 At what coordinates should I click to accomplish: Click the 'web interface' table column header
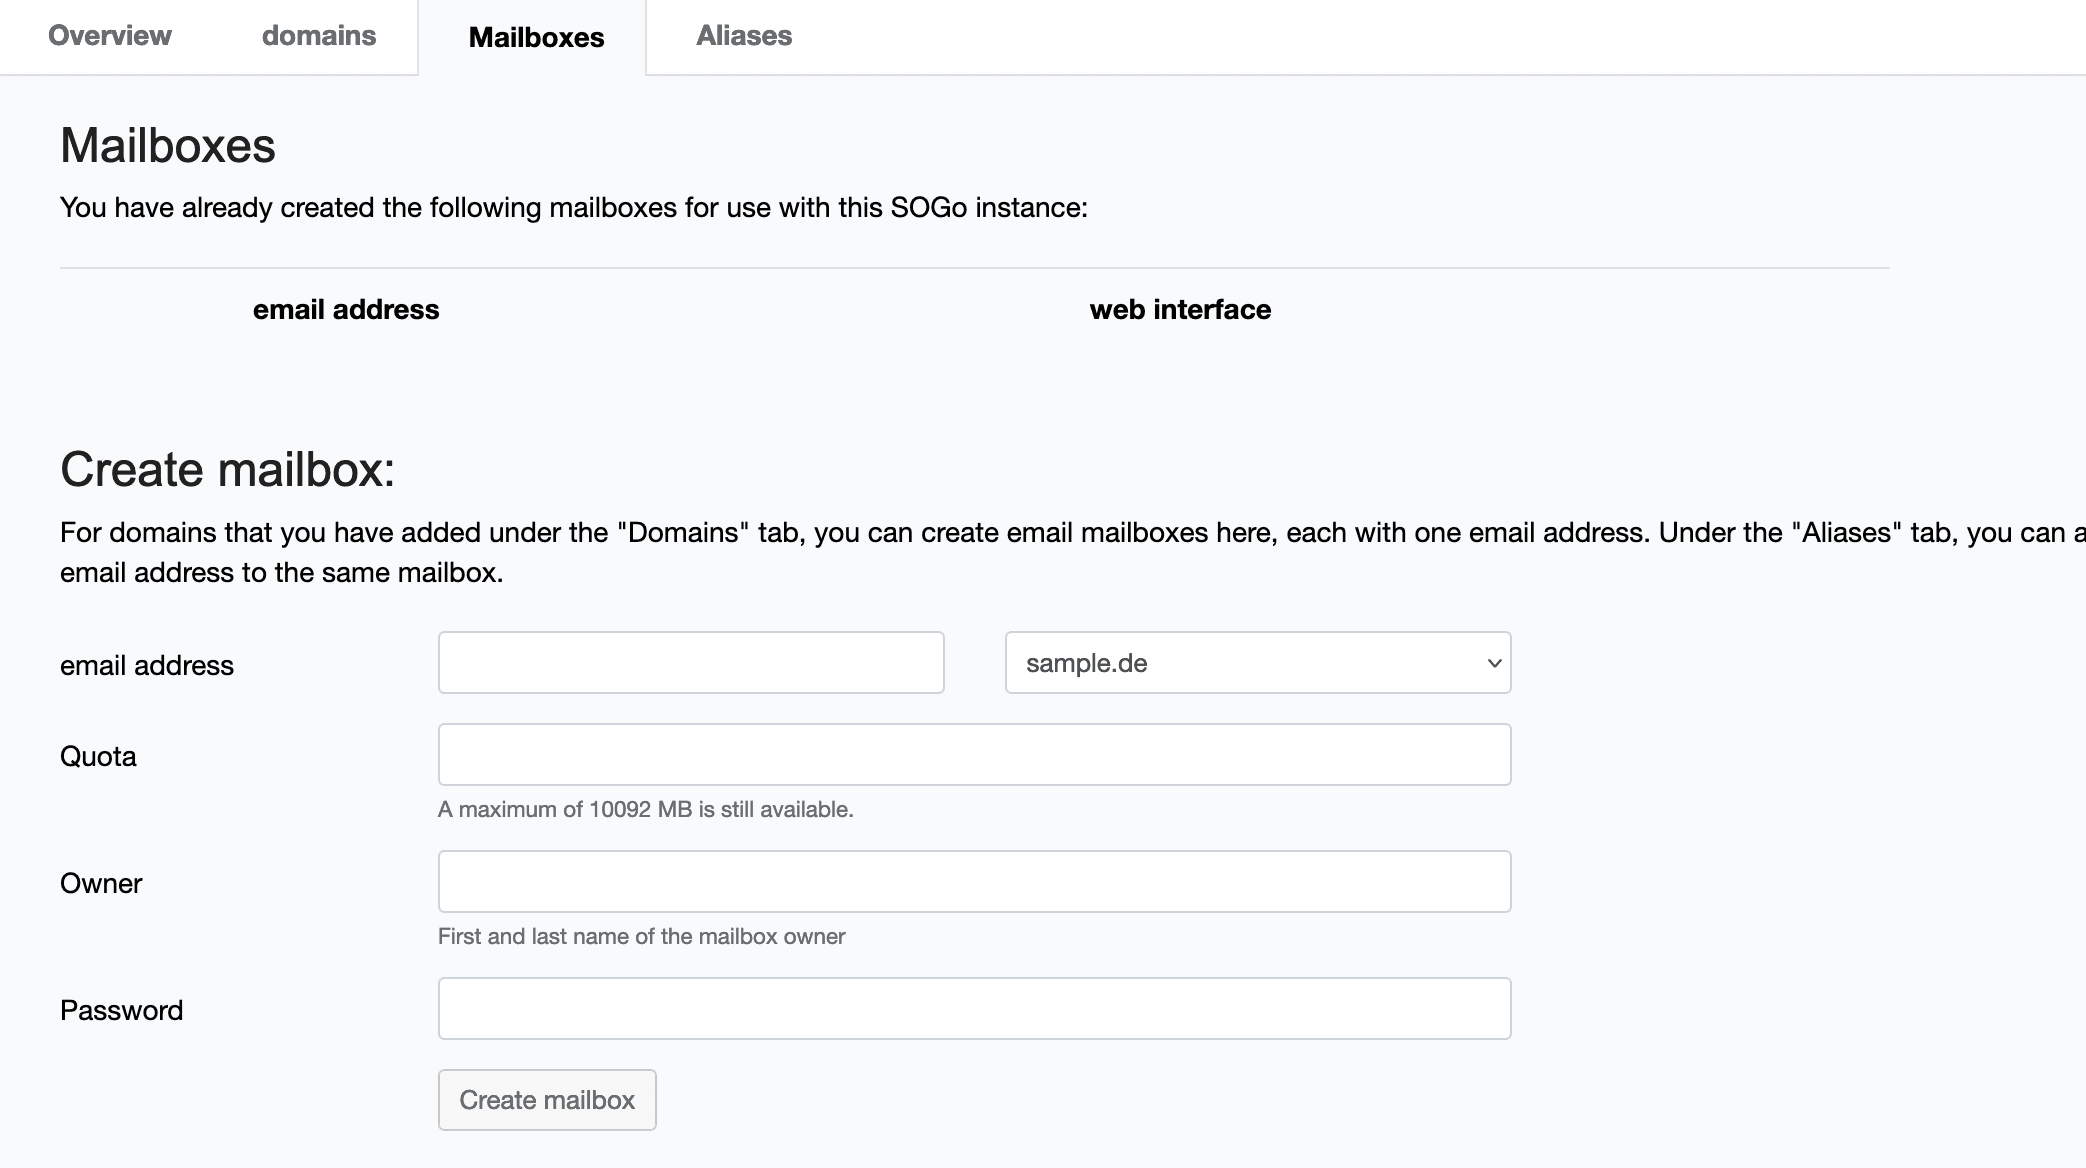(1179, 310)
